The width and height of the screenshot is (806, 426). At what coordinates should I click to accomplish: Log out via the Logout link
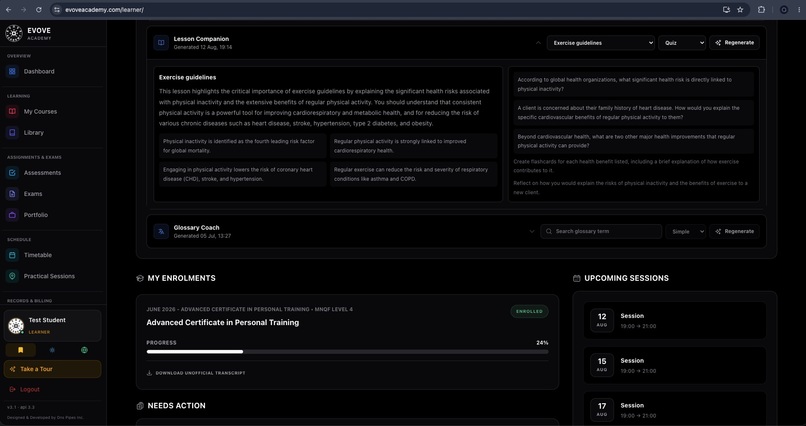30,390
